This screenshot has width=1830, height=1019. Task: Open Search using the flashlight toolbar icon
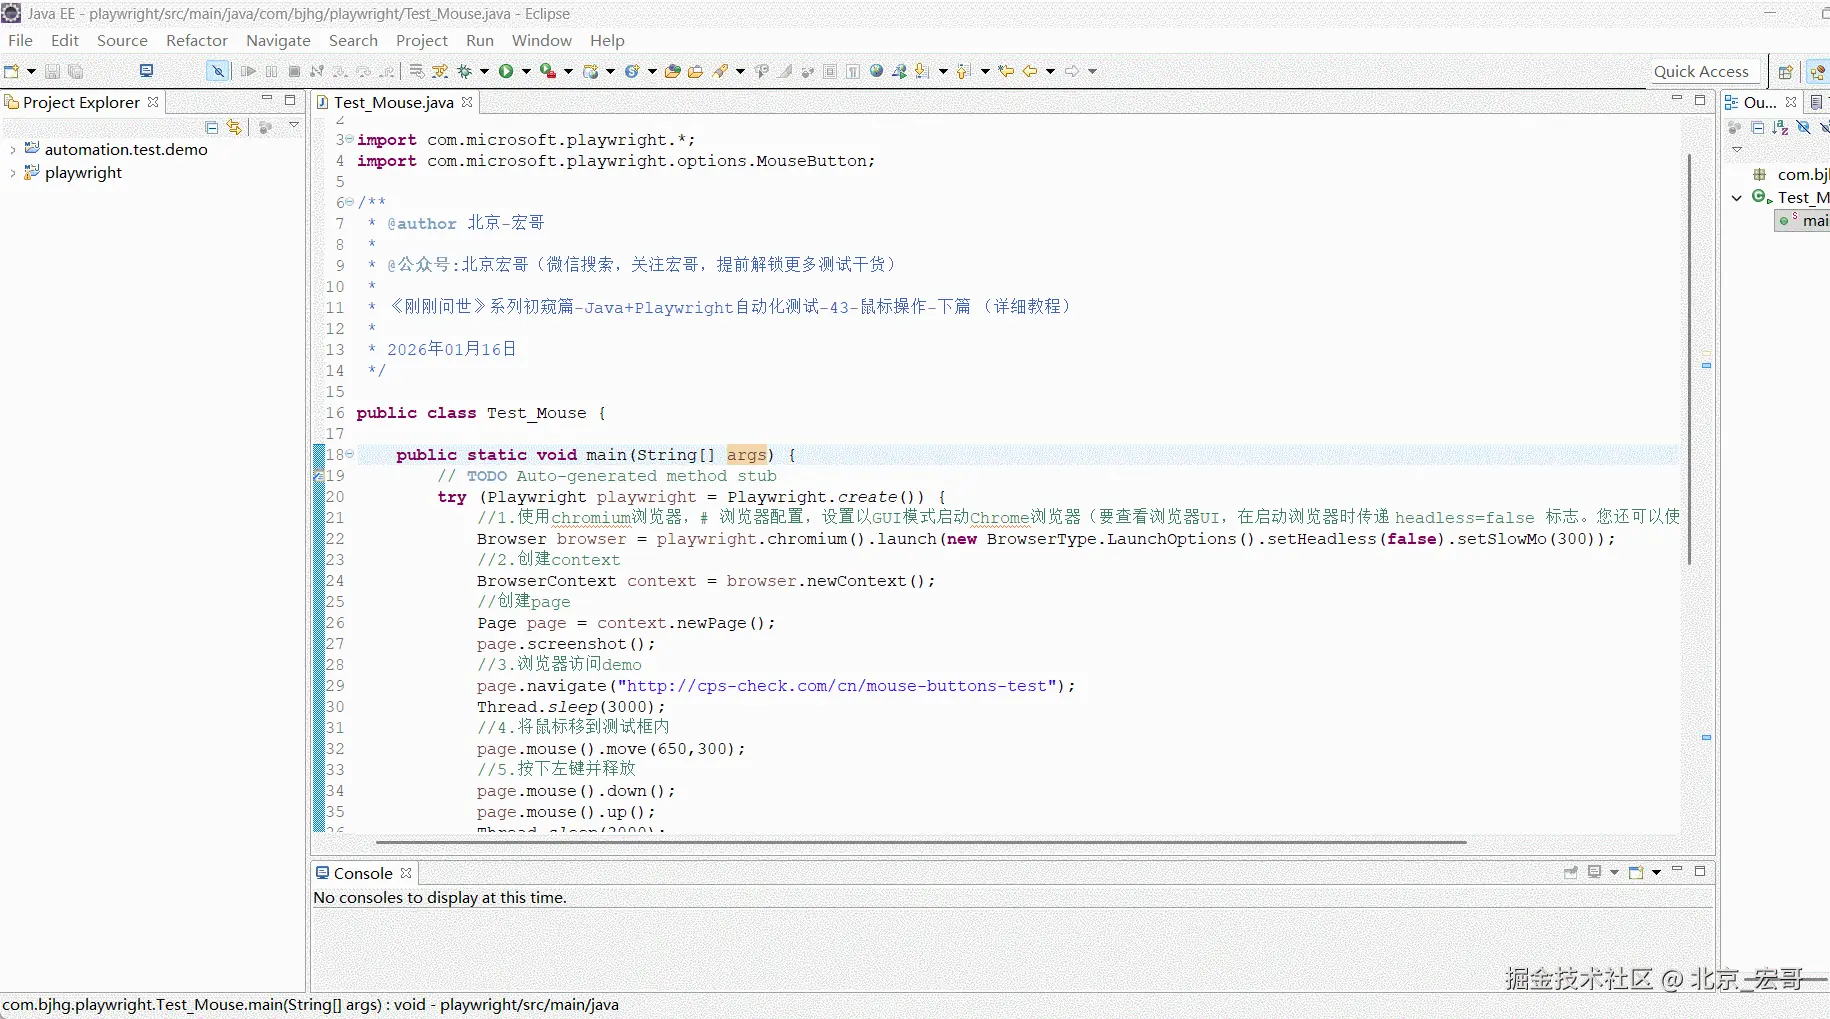click(722, 71)
